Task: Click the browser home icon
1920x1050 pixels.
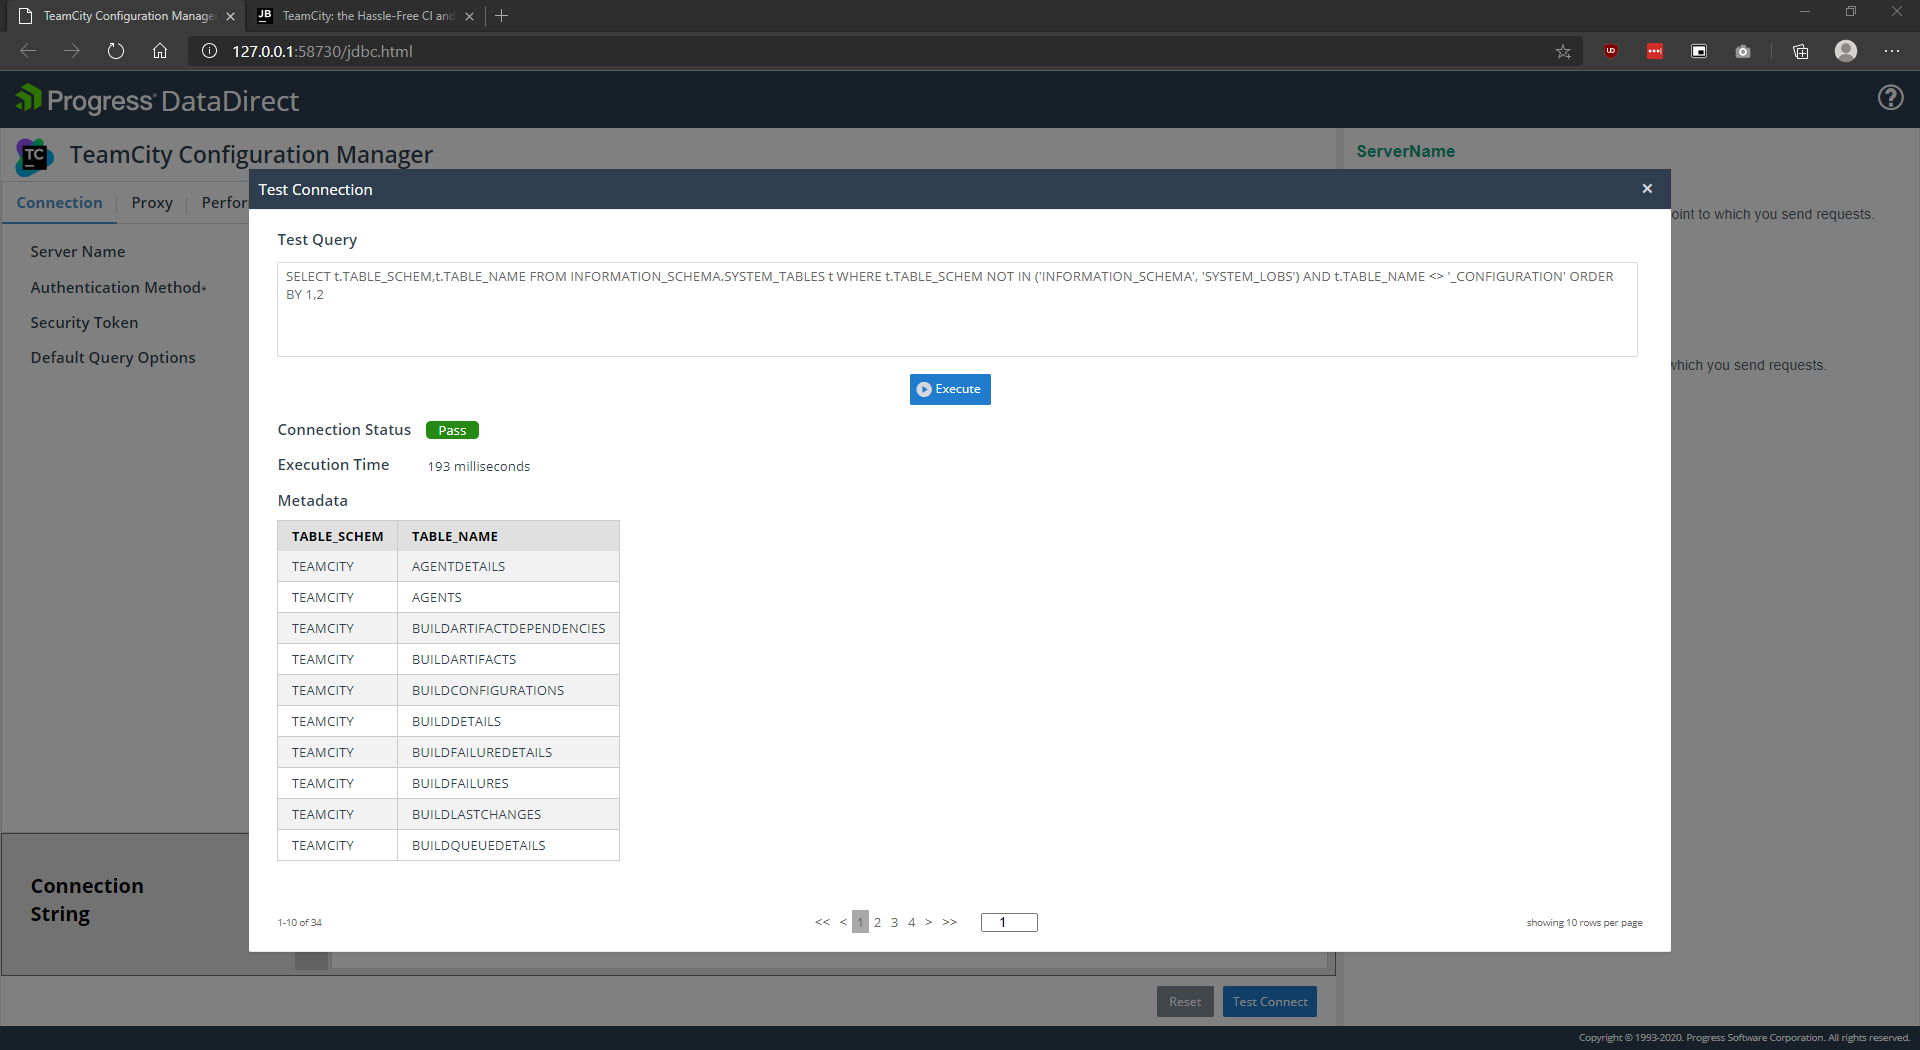Action: [x=160, y=51]
